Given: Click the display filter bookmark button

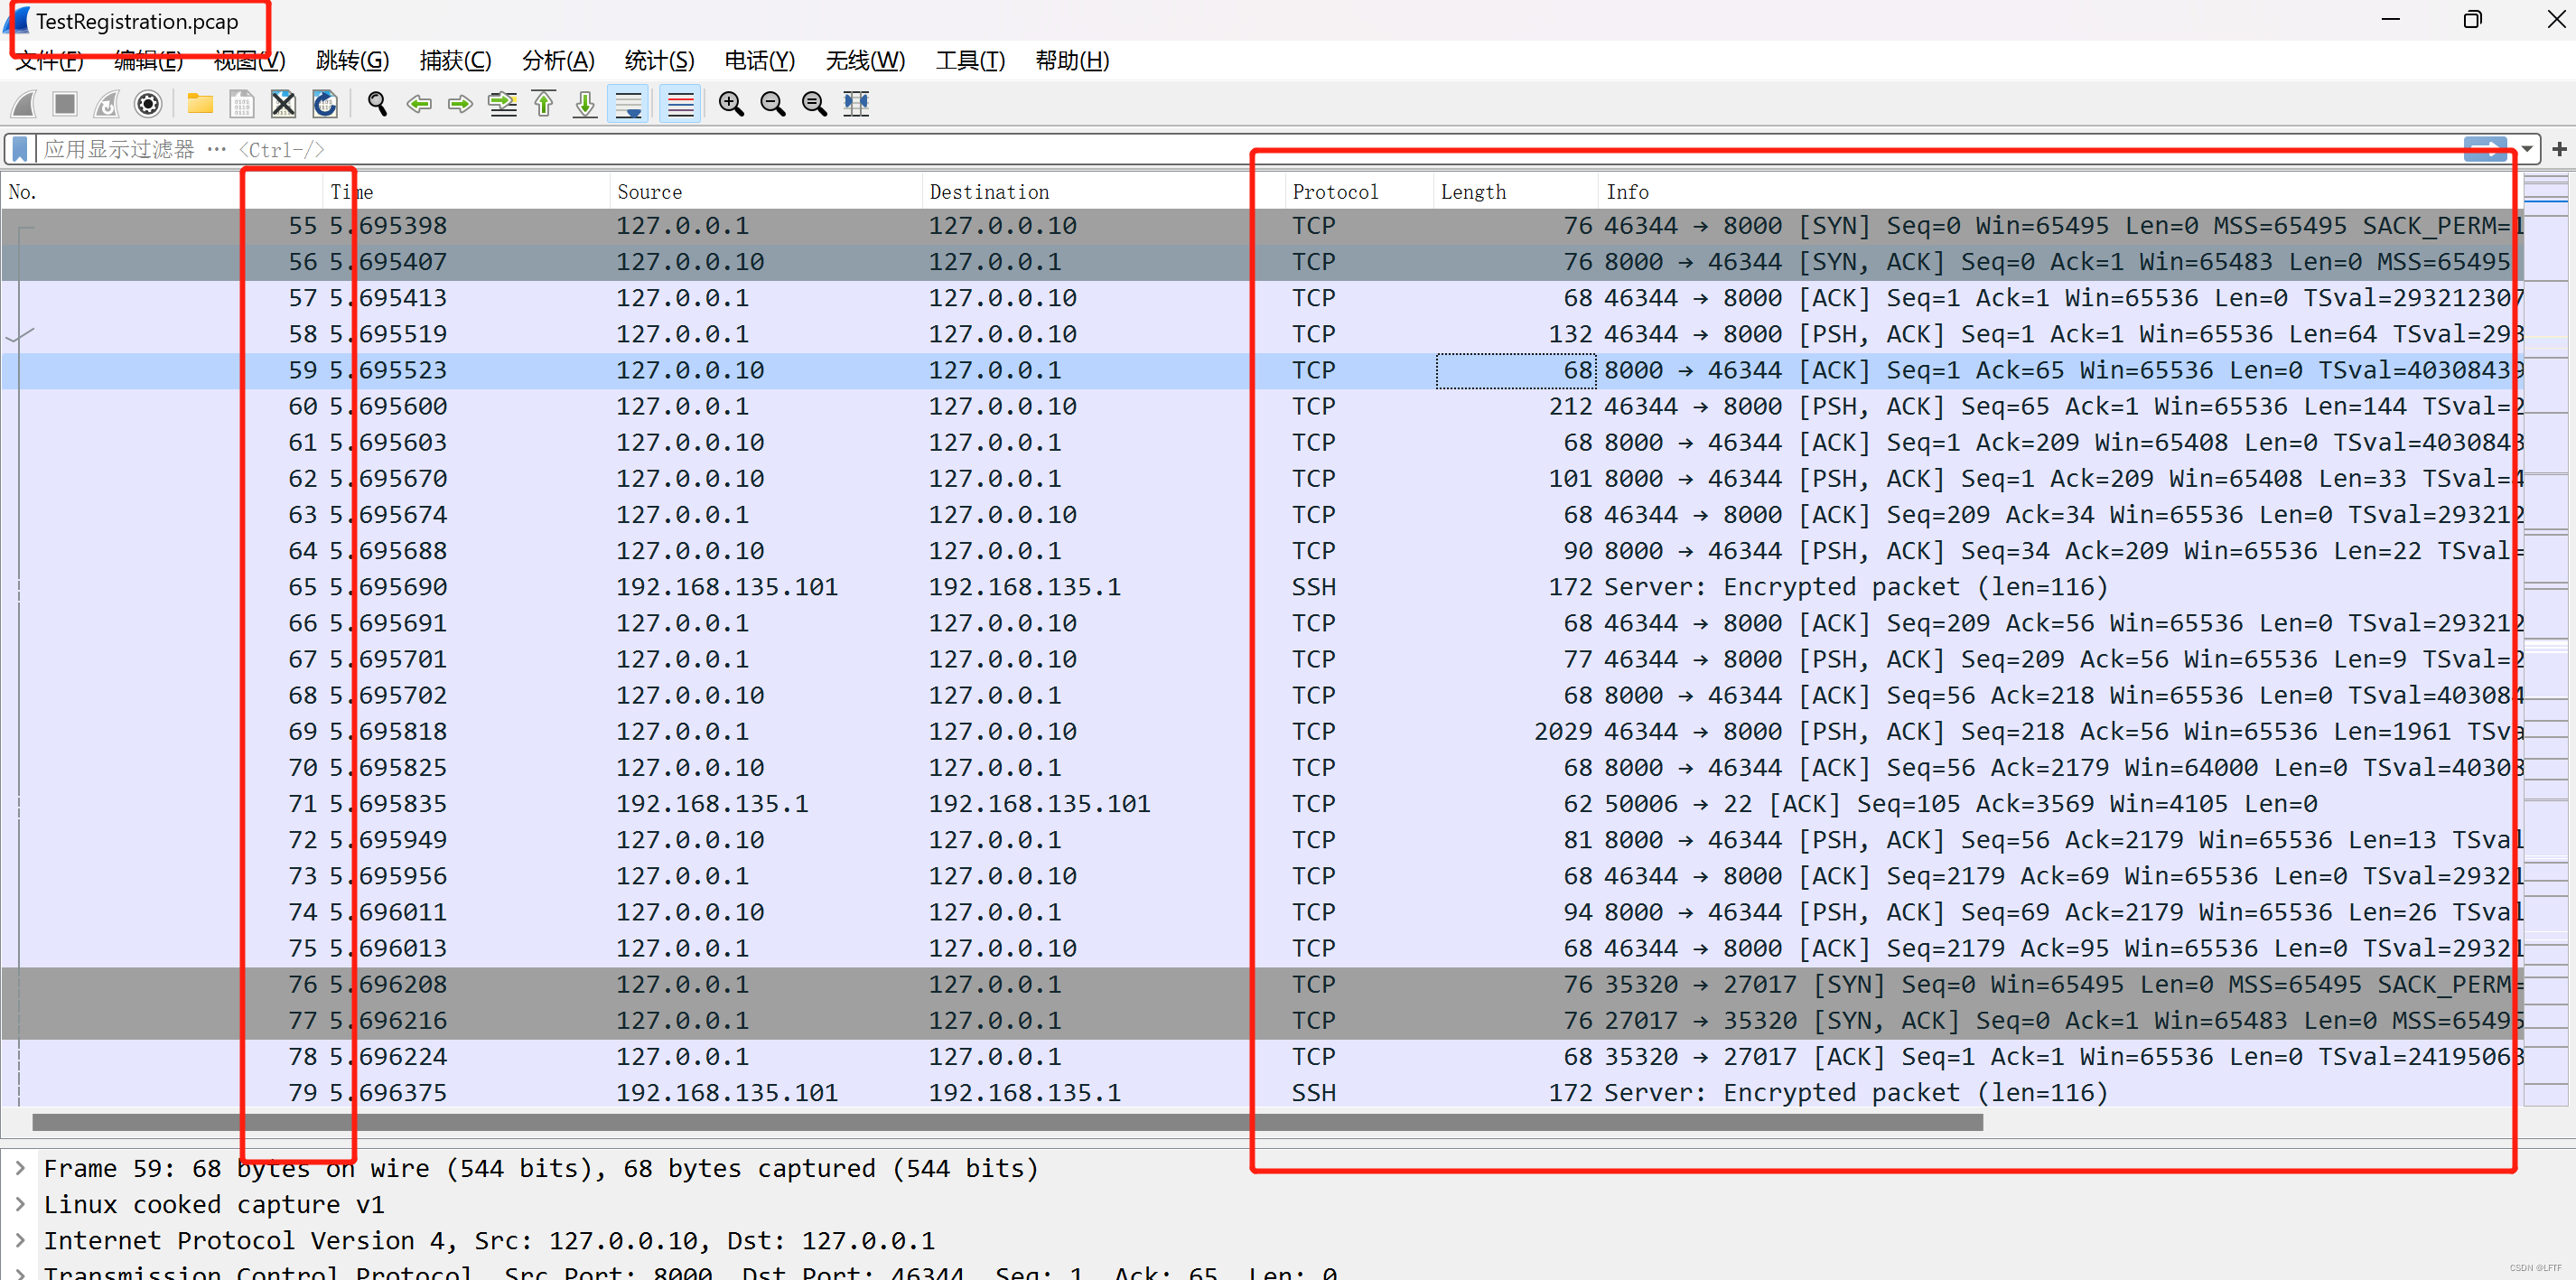Looking at the screenshot, I should pyautogui.click(x=19, y=150).
